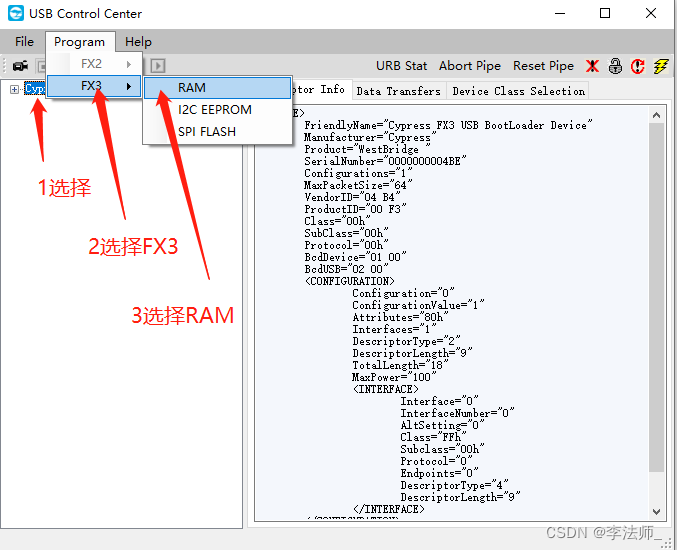The height and width of the screenshot is (550, 677).
Task: Switch to the Data Transfers tab
Action: click(x=399, y=91)
